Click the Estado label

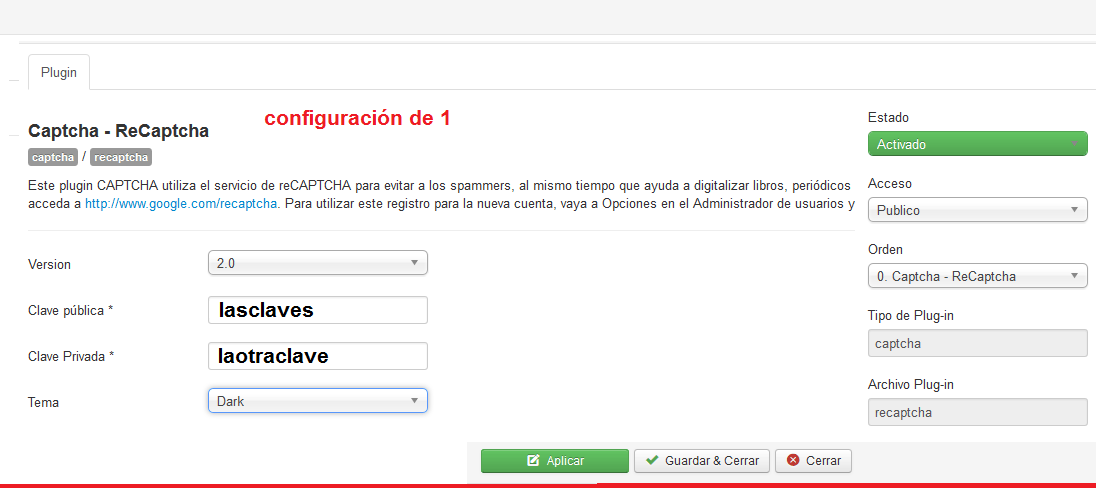(x=888, y=117)
